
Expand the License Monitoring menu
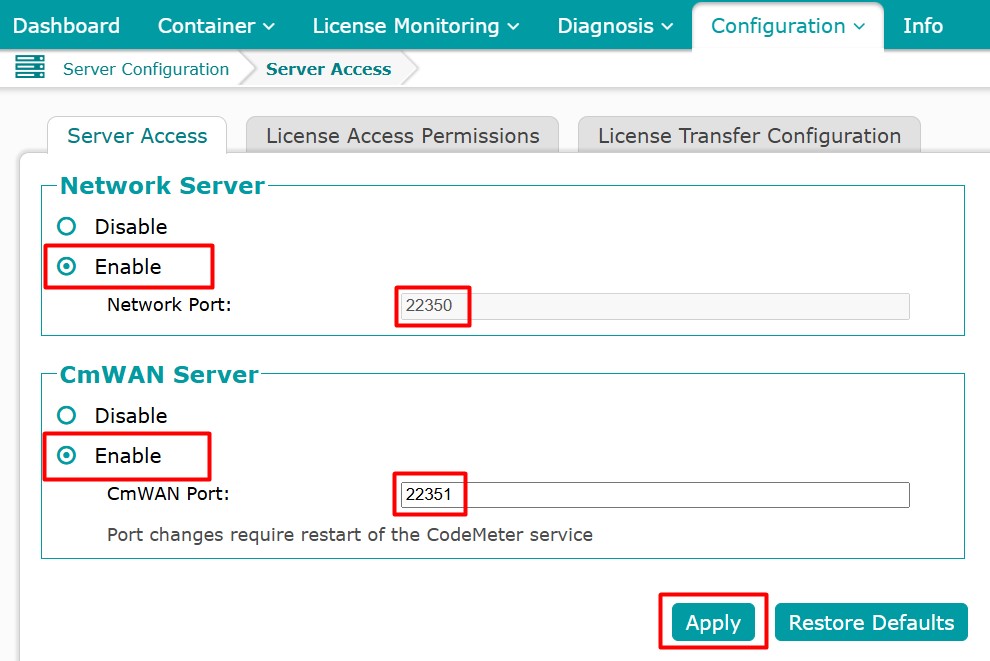pos(416,26)
